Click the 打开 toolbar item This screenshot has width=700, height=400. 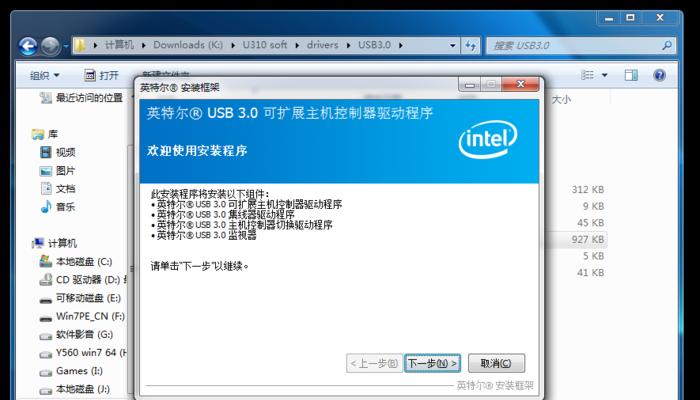pyautogui.click(x=102, y=75)
